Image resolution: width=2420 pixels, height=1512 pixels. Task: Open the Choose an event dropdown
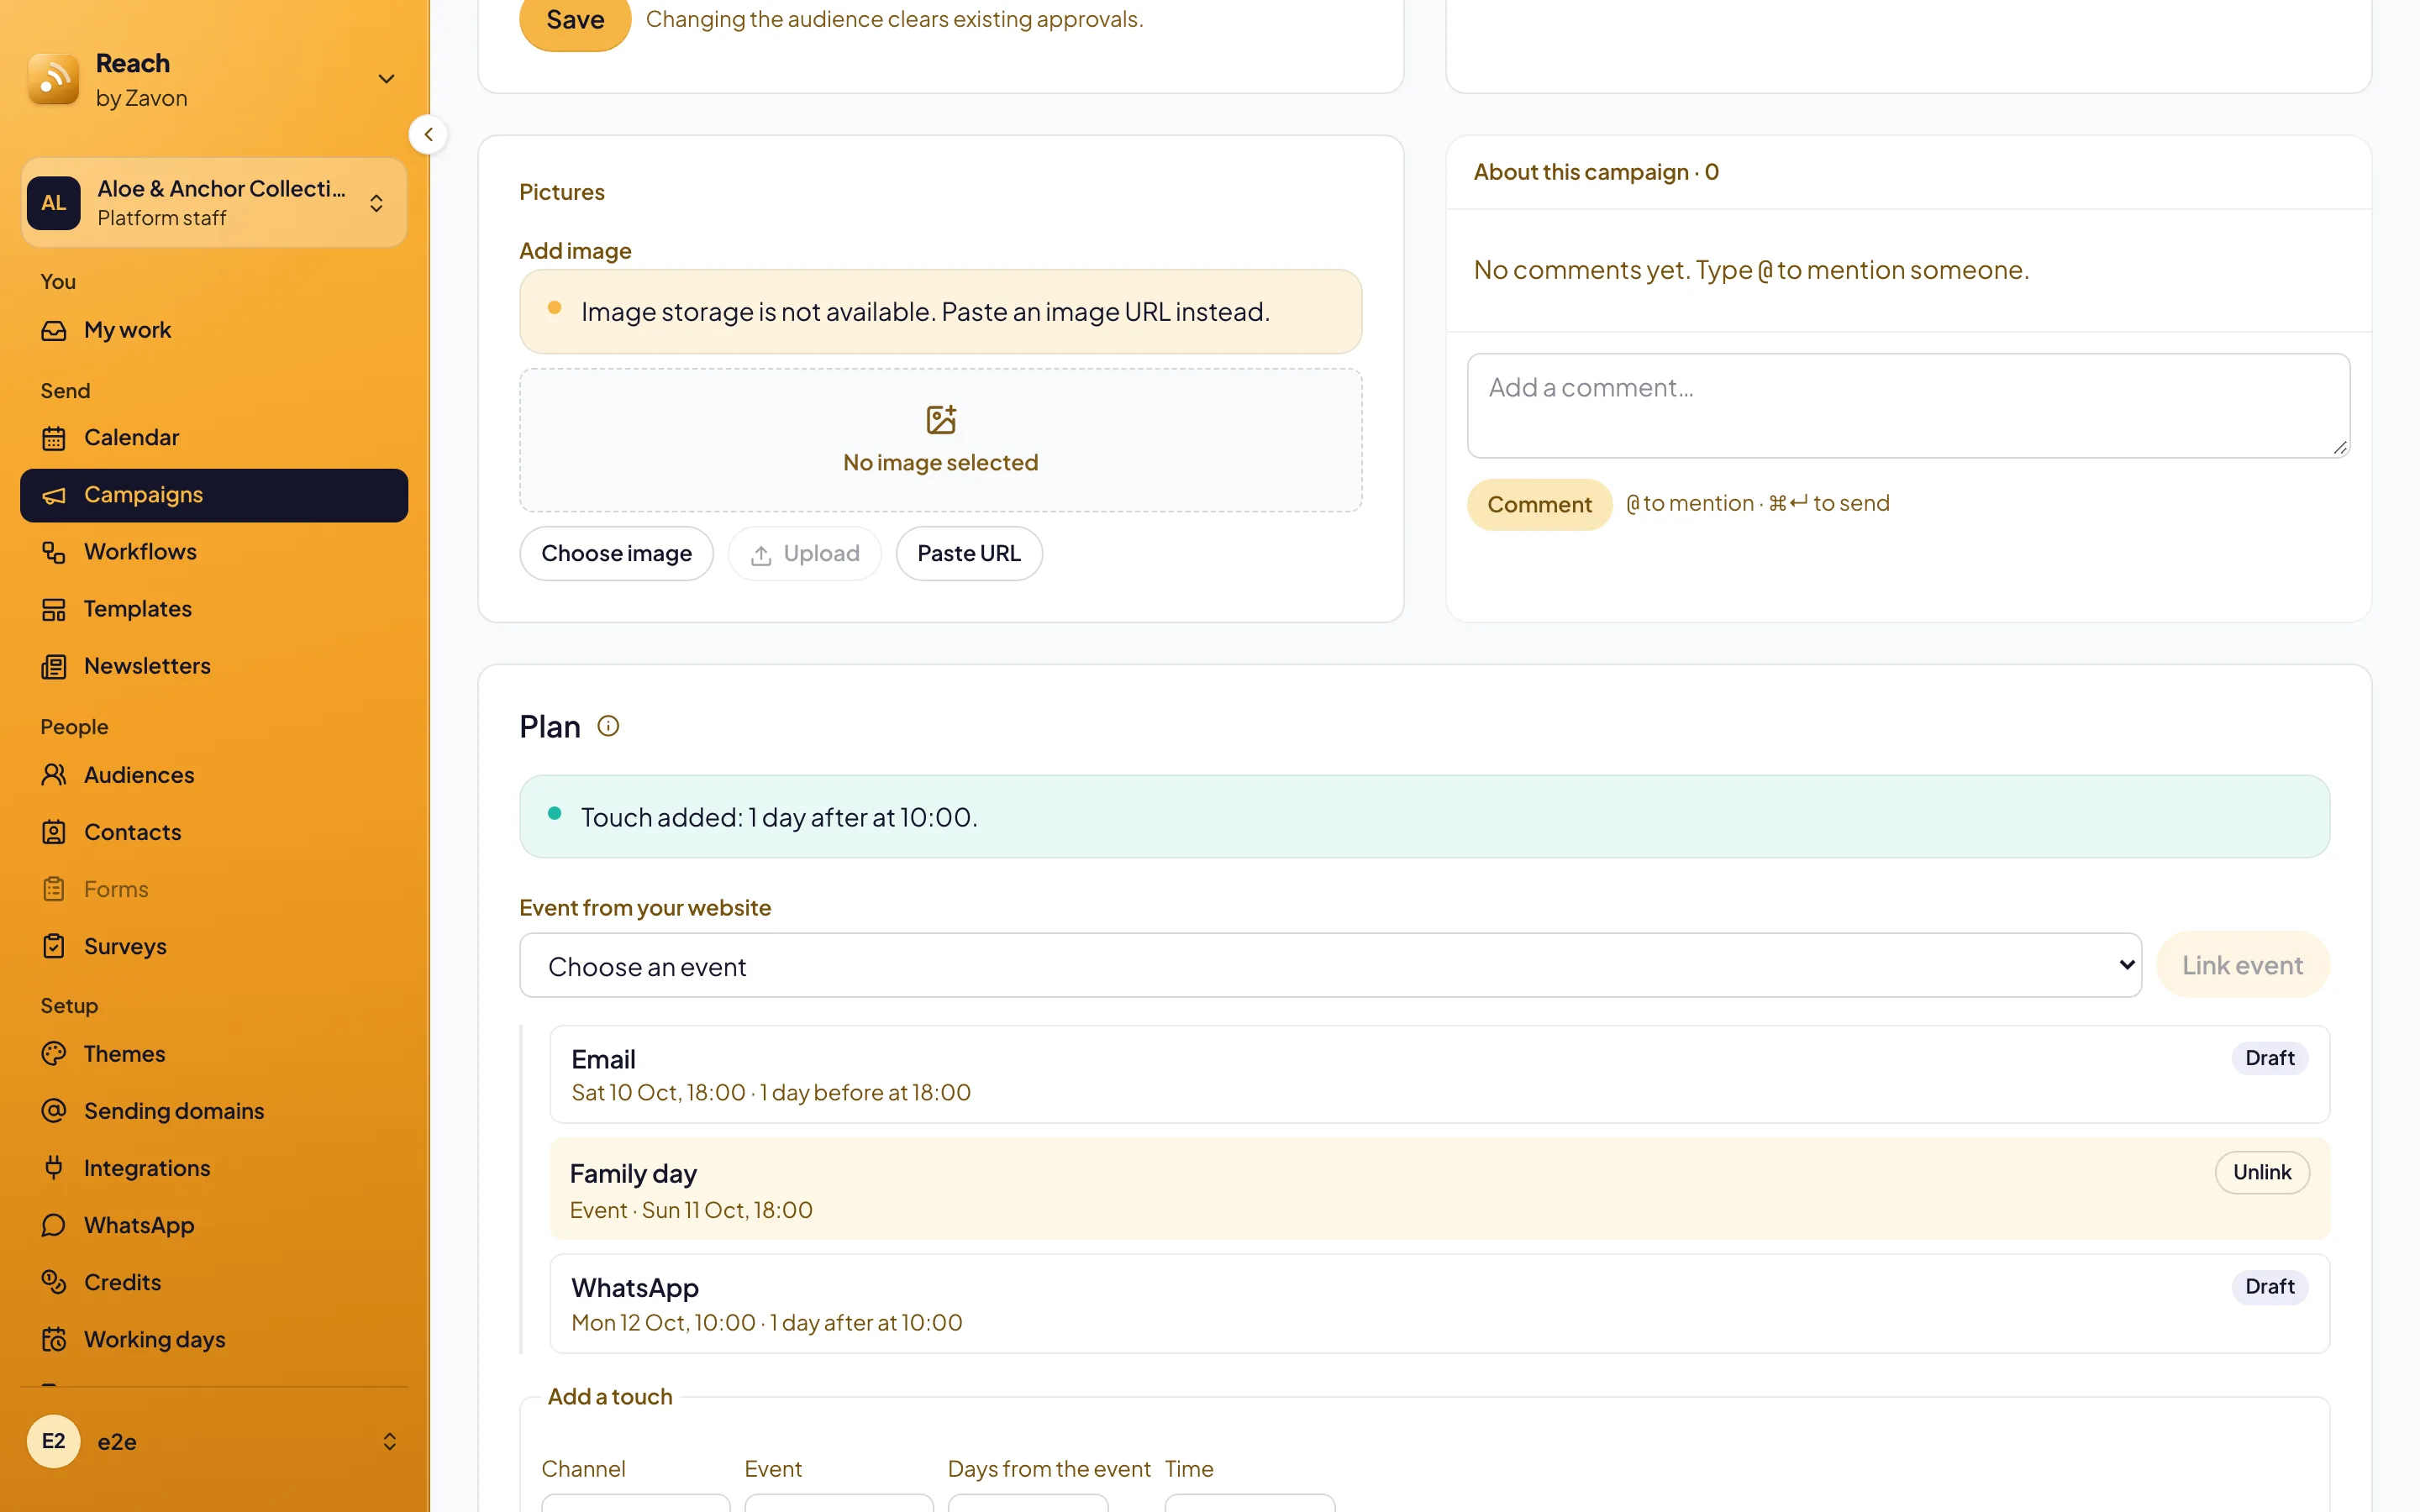(x=1330, y=965)
